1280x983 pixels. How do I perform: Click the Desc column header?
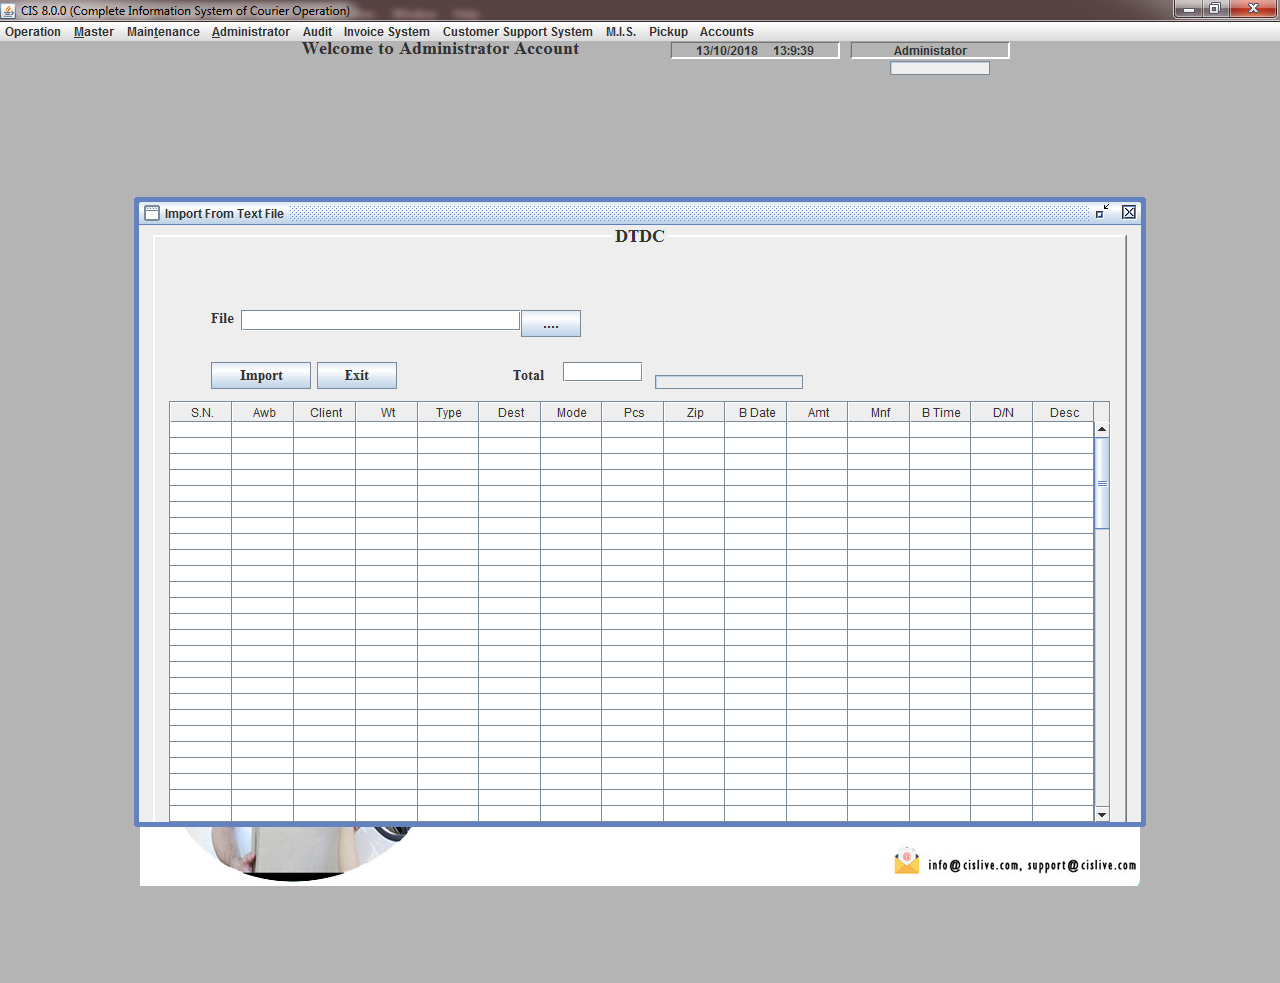pyautogui.click(x=1064, y=412)
